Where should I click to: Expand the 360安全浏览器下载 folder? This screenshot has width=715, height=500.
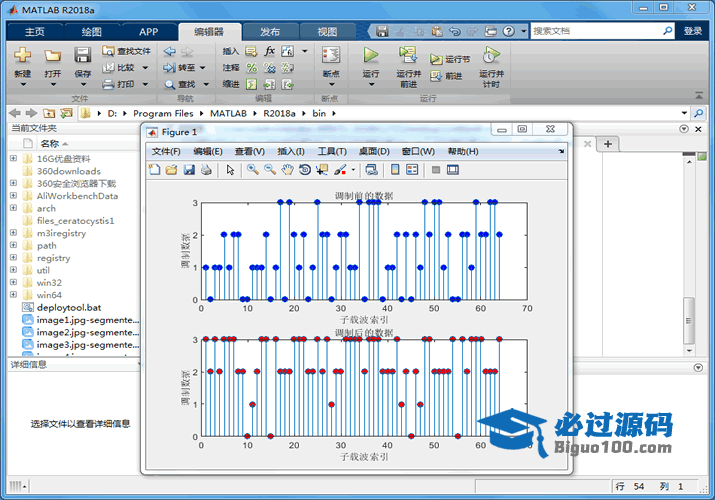coord(13,183)
